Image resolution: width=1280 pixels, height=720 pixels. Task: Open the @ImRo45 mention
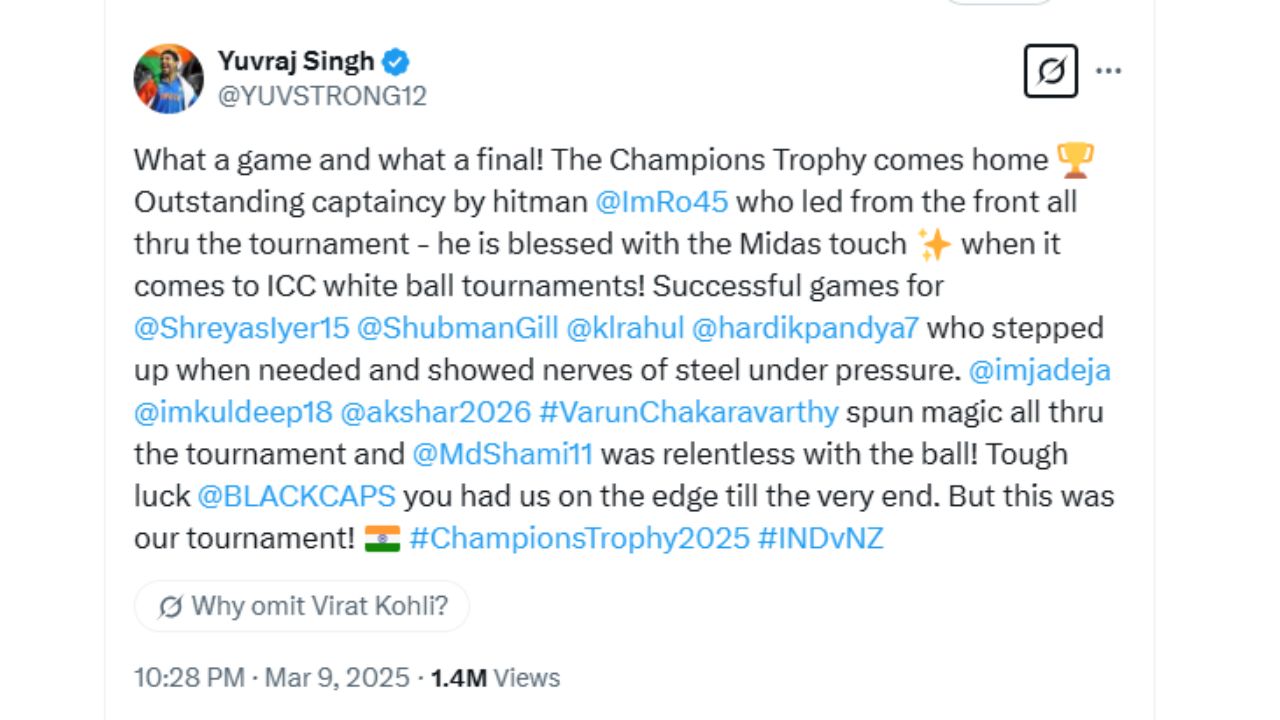point(661,202)
